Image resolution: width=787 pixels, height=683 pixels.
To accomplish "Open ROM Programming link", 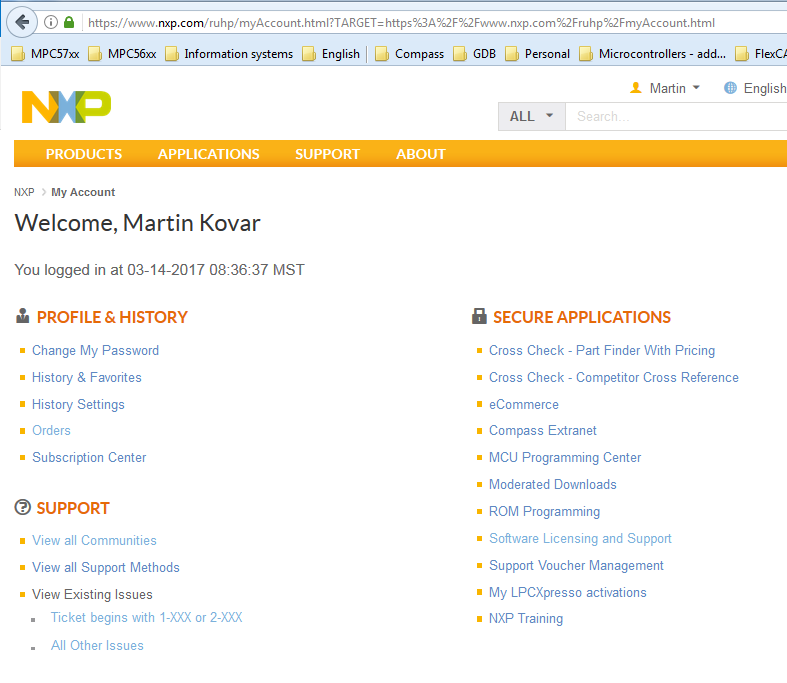I will point(545,511).
